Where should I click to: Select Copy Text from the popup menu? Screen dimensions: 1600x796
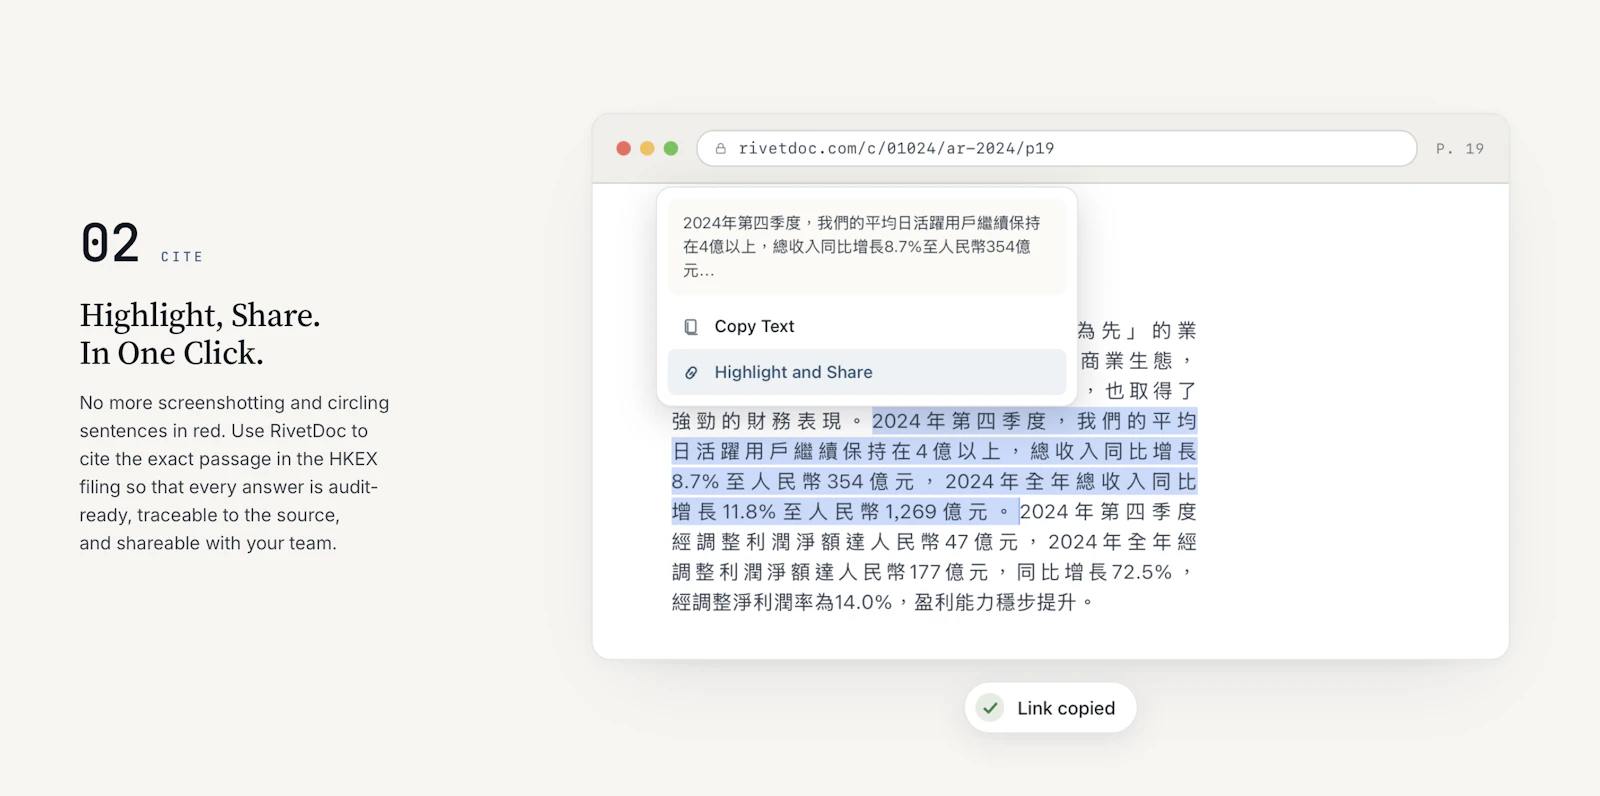click(867, 327)
